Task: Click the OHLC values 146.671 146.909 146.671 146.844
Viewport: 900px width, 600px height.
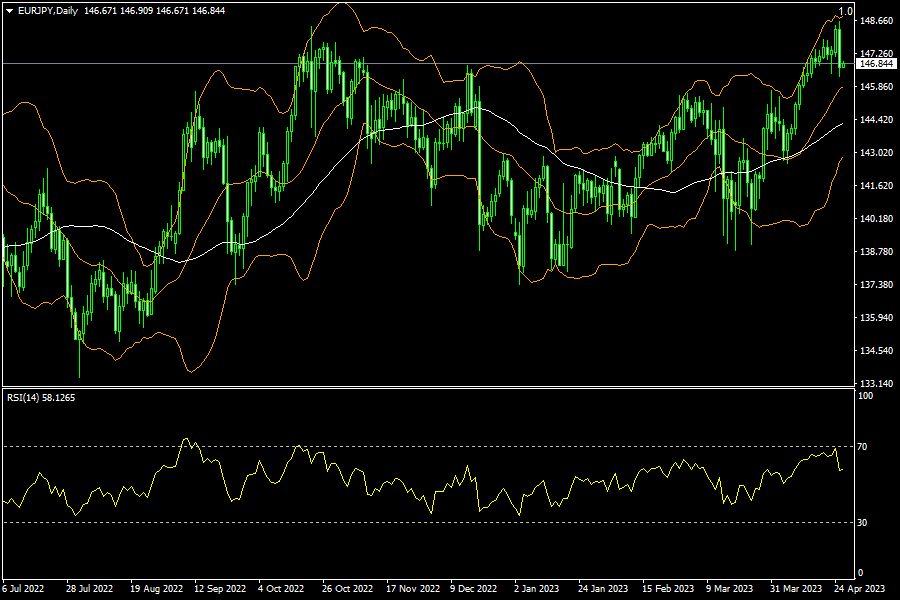Action: (154, 11)
